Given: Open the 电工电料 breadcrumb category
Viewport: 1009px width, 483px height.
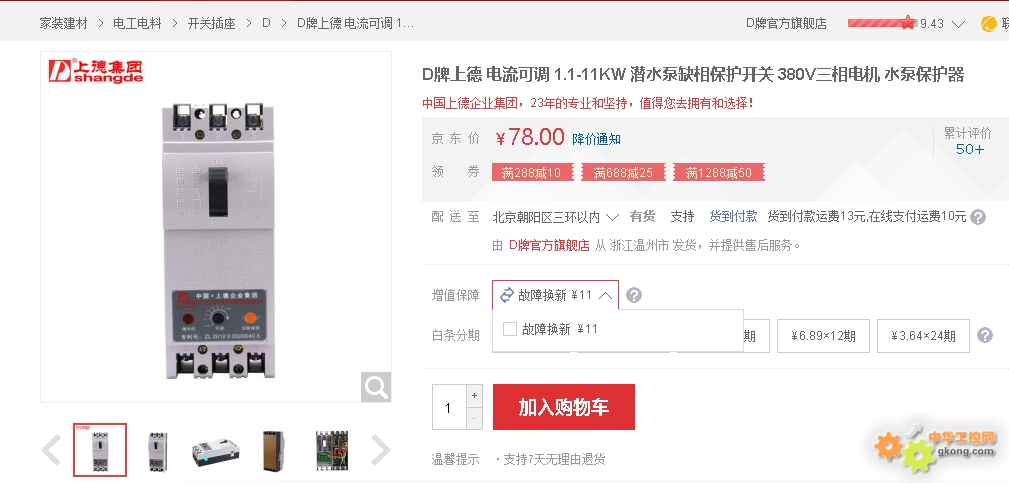Looking at the screenshot, I should [137, 24].
